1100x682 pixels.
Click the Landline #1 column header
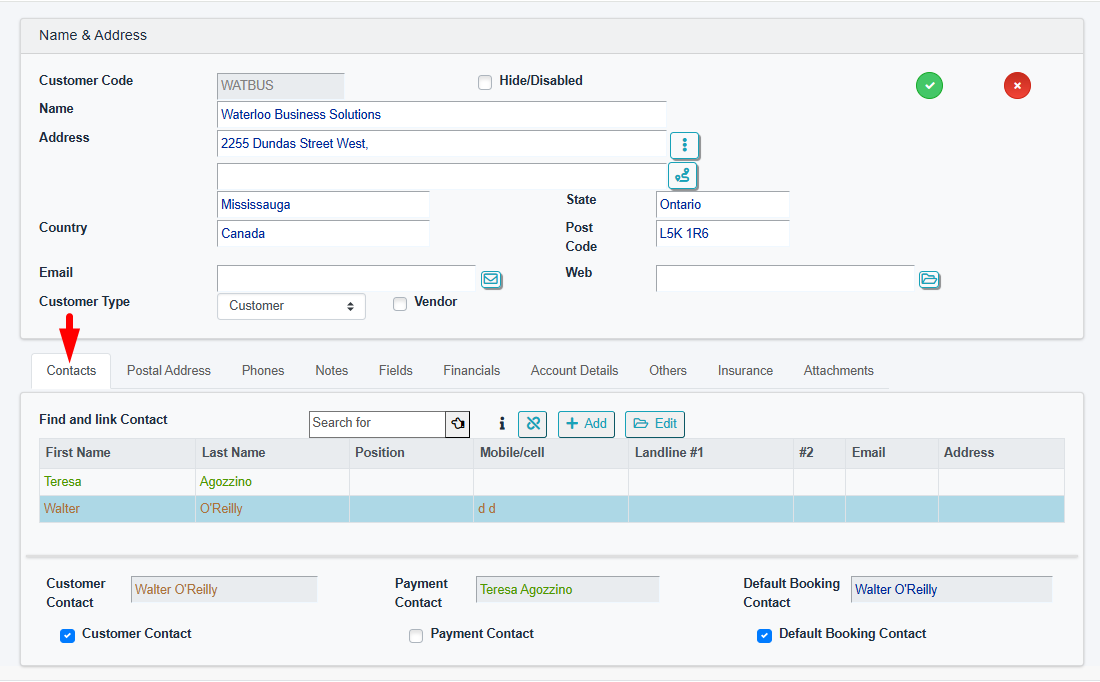point(711,453)
